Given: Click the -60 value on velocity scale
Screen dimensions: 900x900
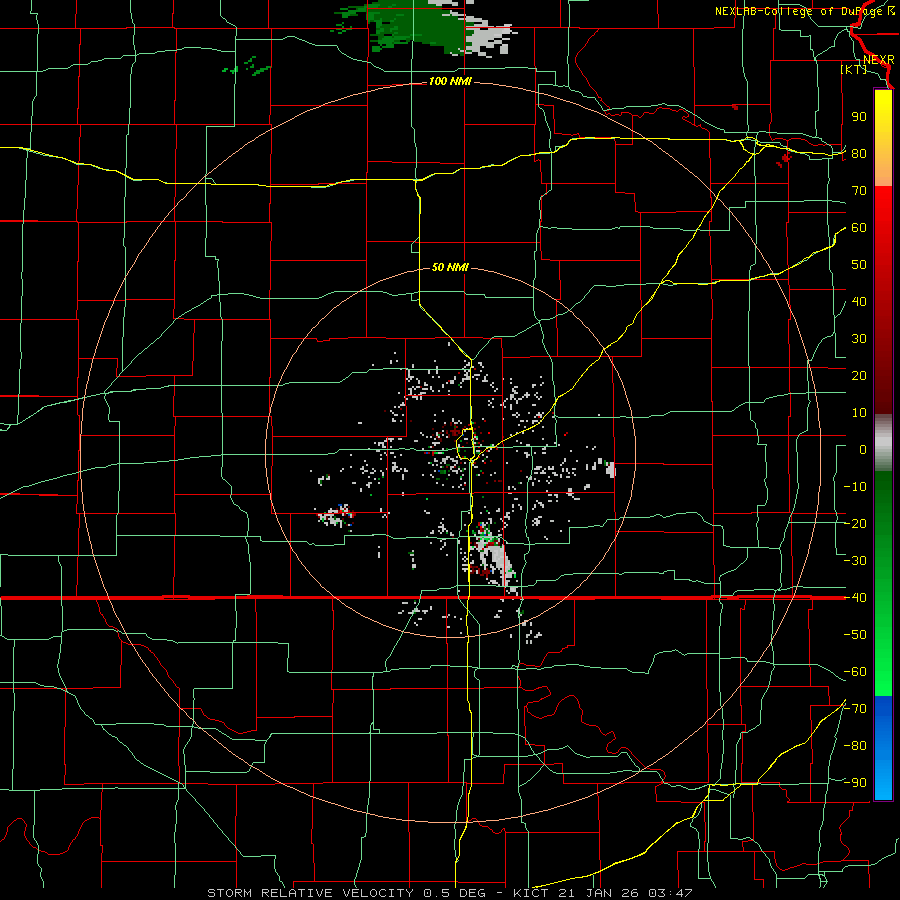Looking at the screenshot, I should [x=855, y=672].
